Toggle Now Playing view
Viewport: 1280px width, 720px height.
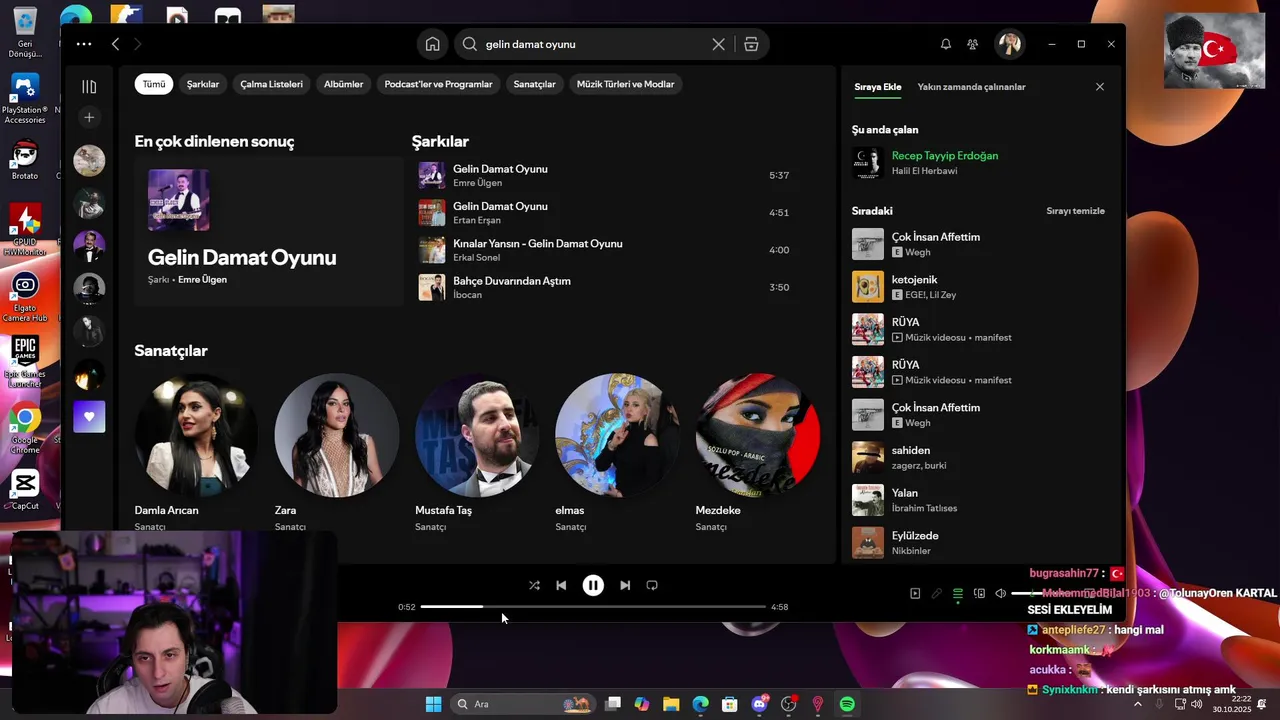click(x=915, y=593)
